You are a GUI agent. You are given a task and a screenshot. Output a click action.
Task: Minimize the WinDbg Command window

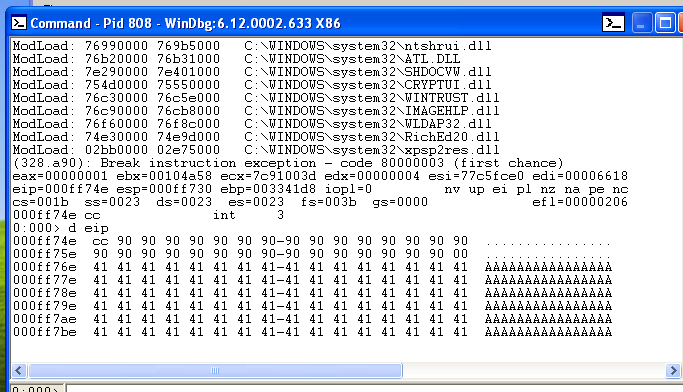(x=641, y=23)
